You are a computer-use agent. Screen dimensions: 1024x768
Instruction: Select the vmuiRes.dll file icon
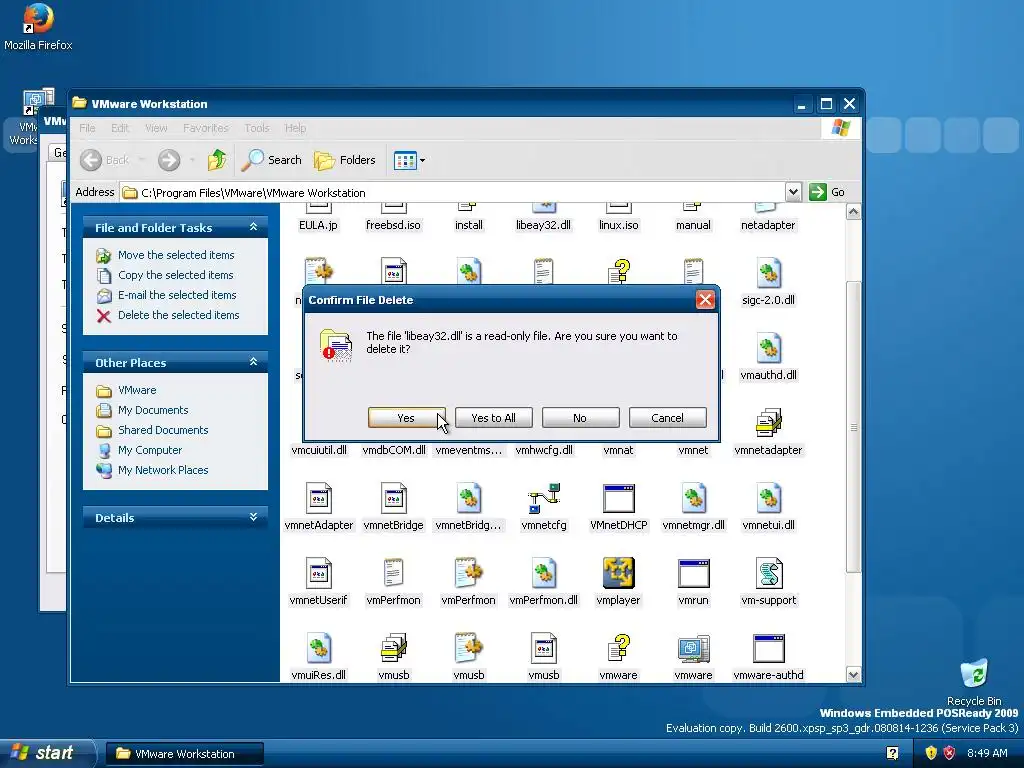319,648
